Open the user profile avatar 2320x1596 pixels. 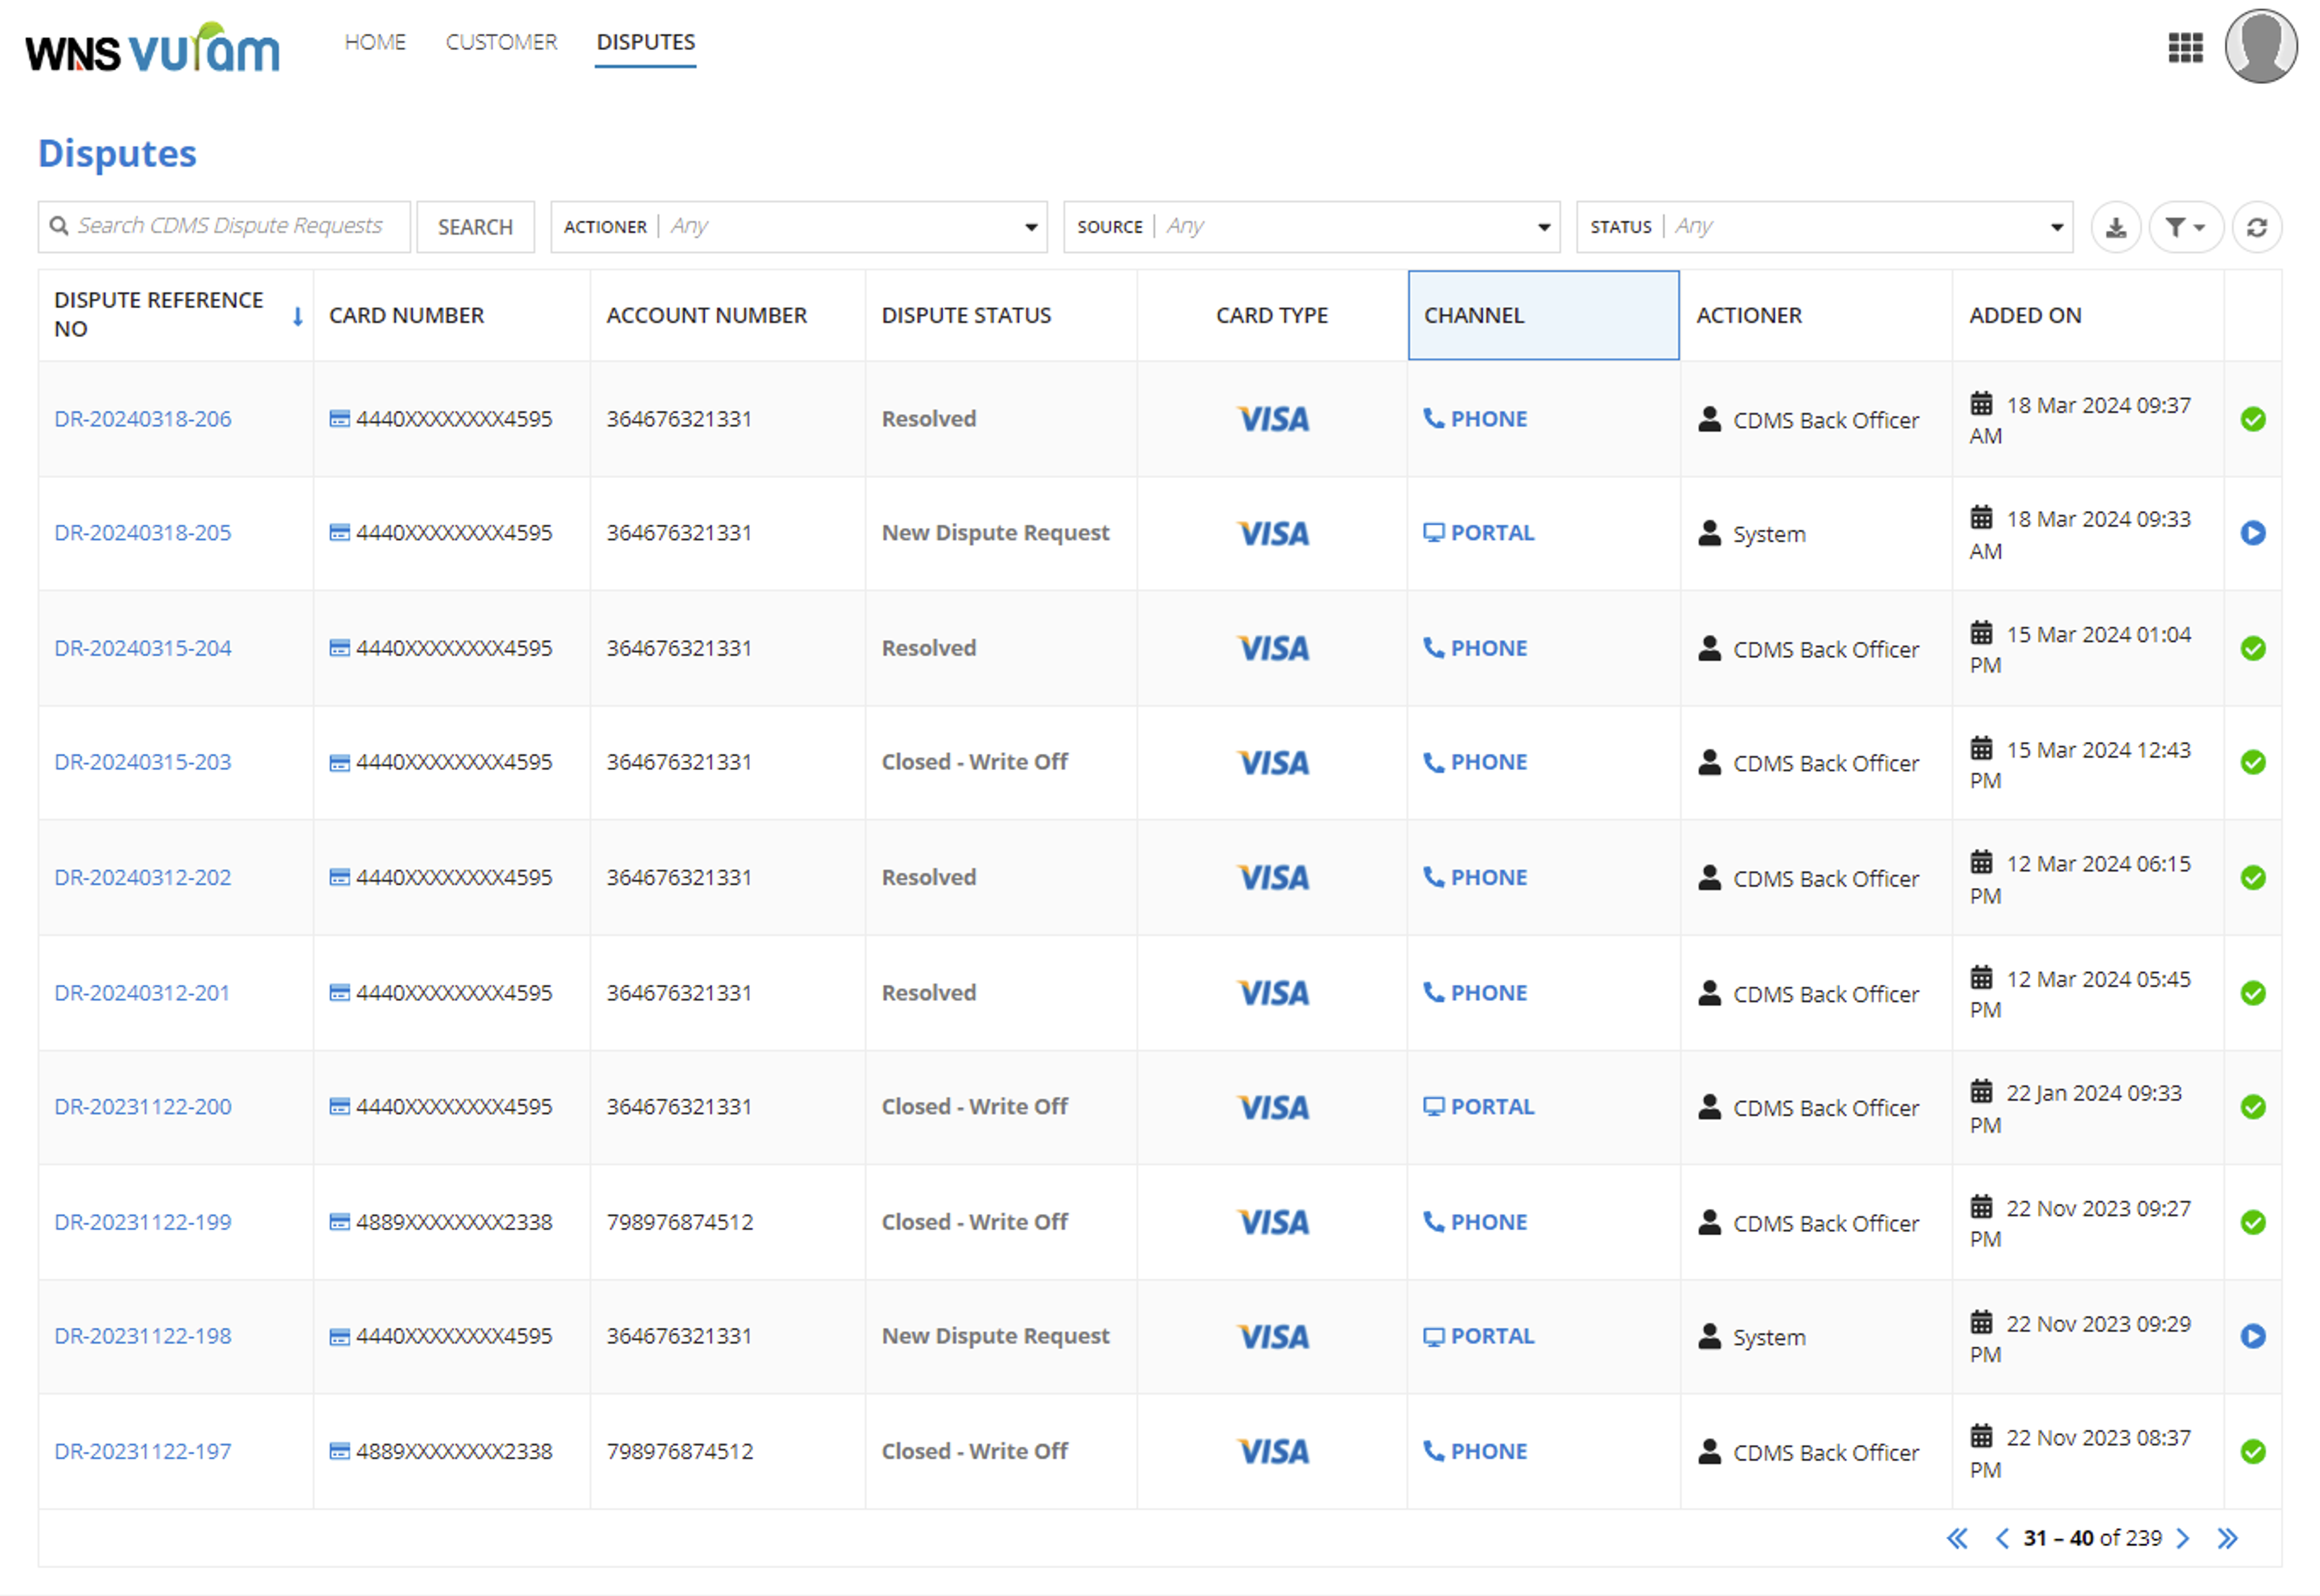(x=2260, y=46)
